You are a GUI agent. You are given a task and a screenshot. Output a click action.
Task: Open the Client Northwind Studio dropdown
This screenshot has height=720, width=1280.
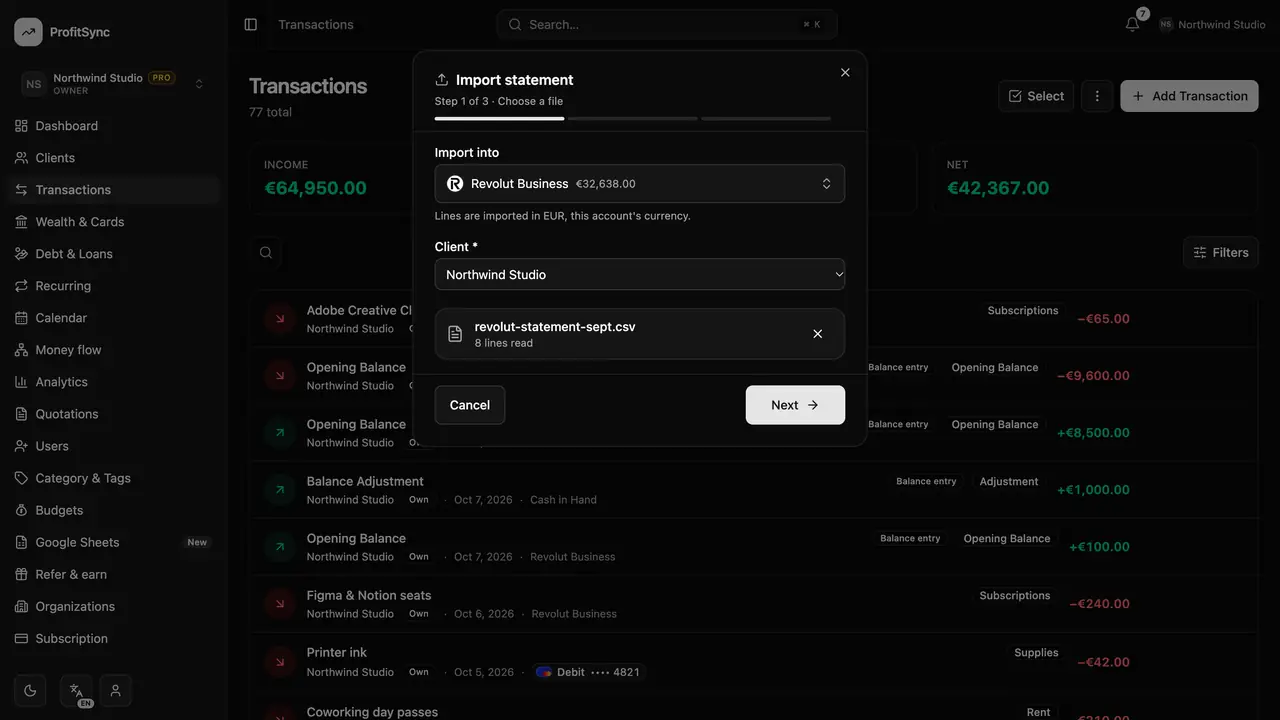pos(640,274)
